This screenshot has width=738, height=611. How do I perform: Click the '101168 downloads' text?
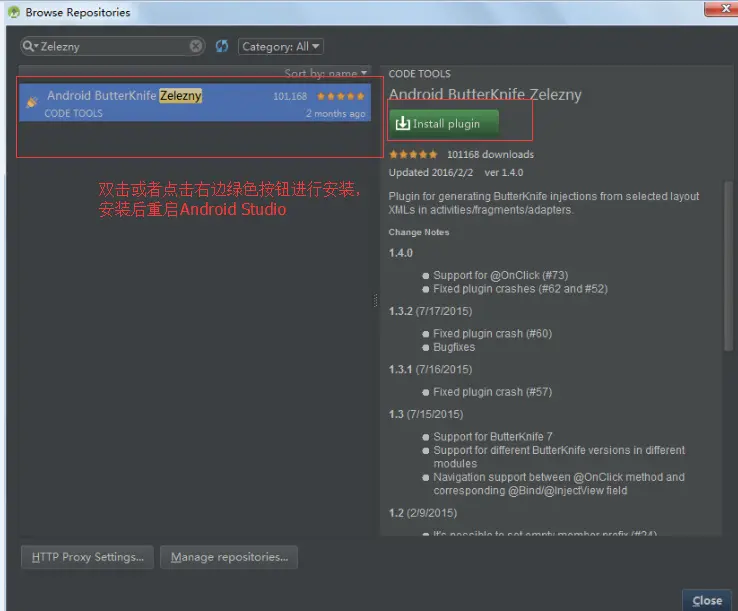[x=490, y=154]
